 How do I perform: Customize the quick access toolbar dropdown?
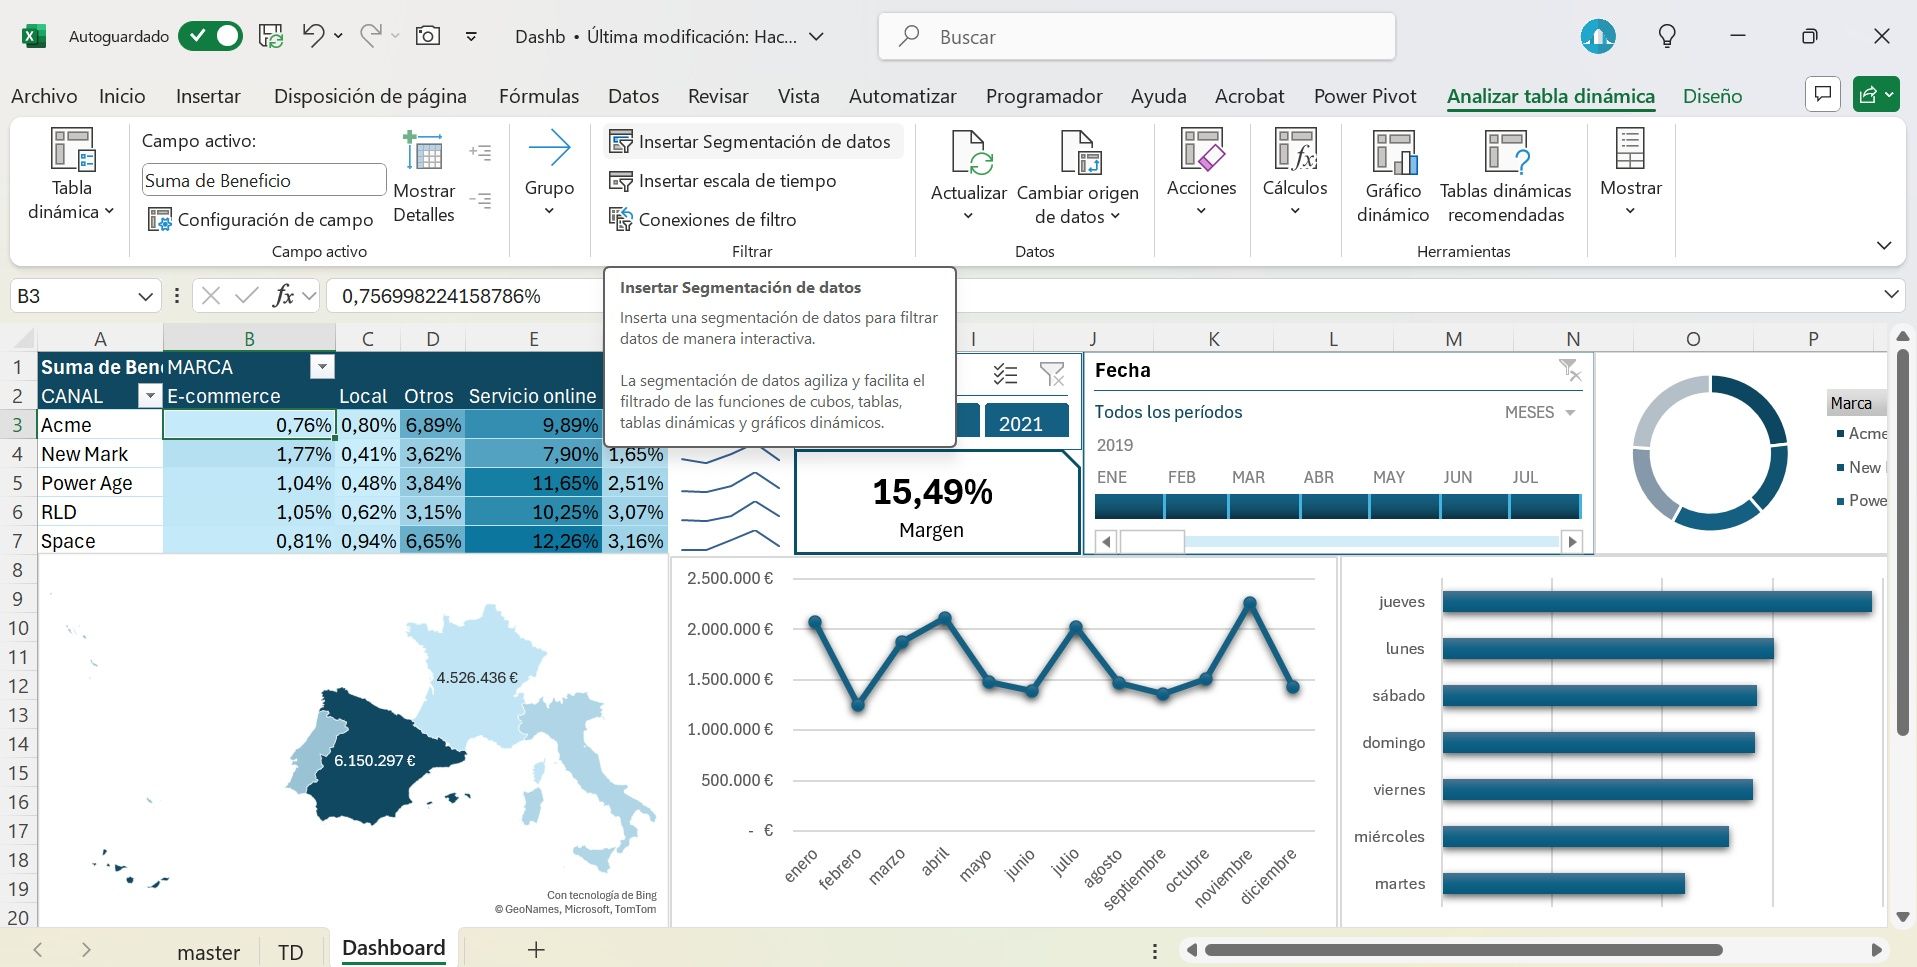[x=471, y=36]
